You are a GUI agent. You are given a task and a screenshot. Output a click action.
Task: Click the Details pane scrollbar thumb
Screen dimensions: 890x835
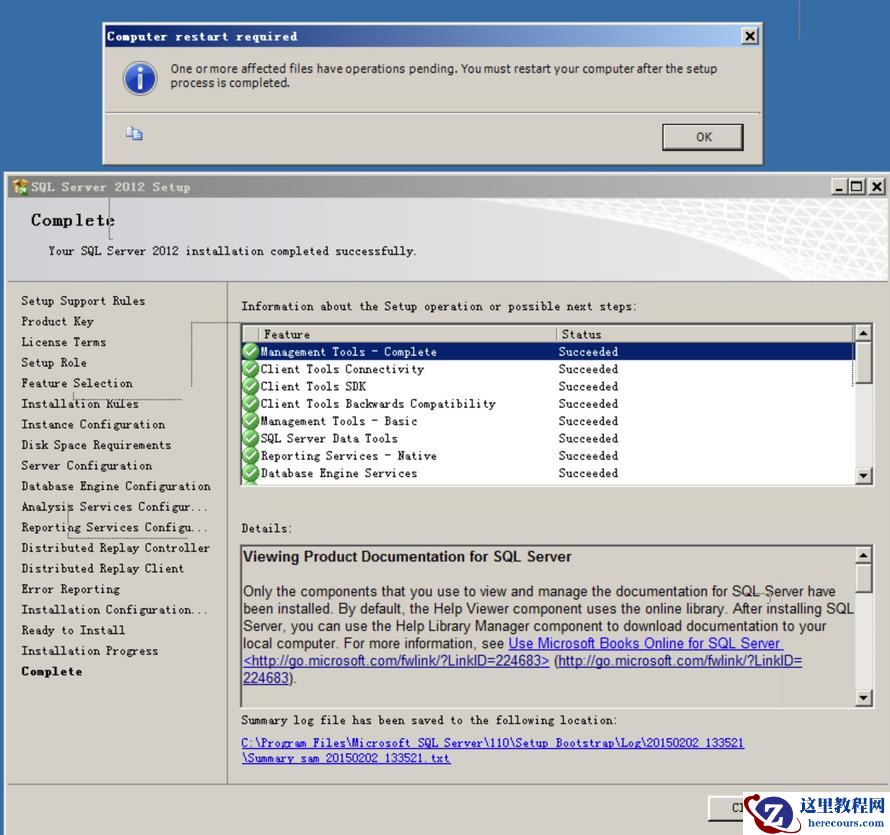863,578
